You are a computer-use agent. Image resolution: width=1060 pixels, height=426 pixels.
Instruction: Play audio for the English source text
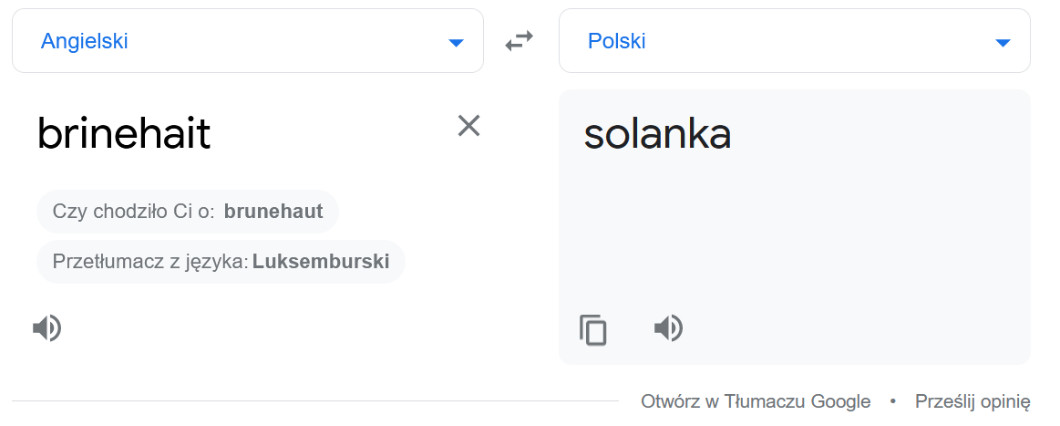click(x=47, y=328)
